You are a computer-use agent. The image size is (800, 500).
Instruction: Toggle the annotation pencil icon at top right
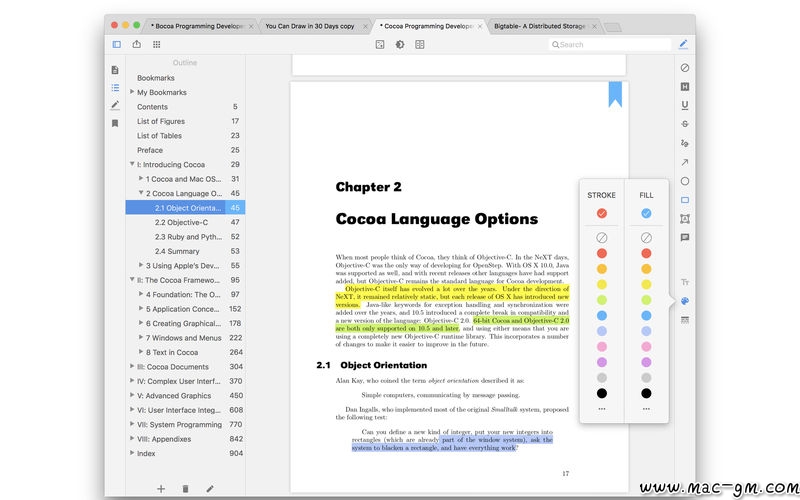pos(683,44)
